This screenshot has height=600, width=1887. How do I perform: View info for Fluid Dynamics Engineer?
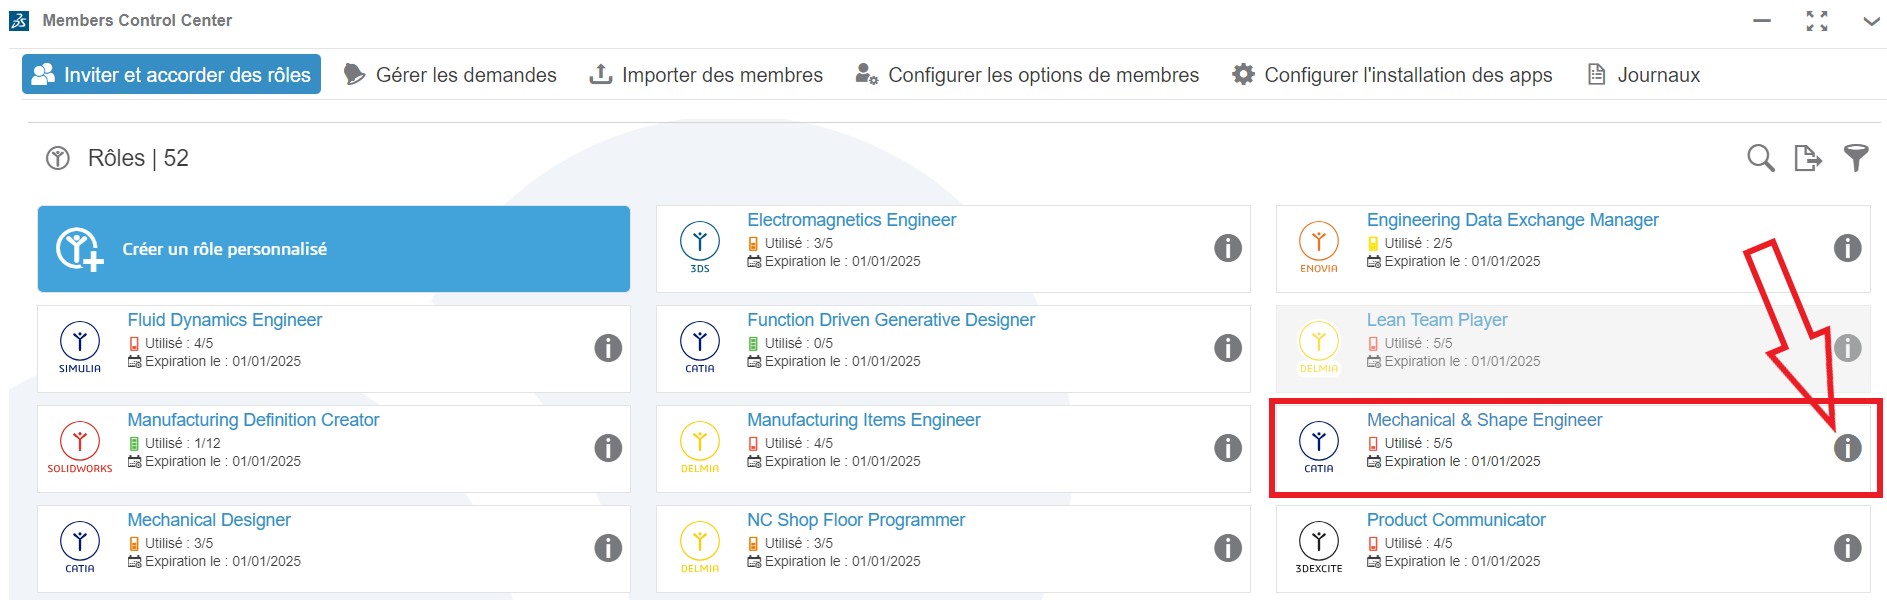608,348
